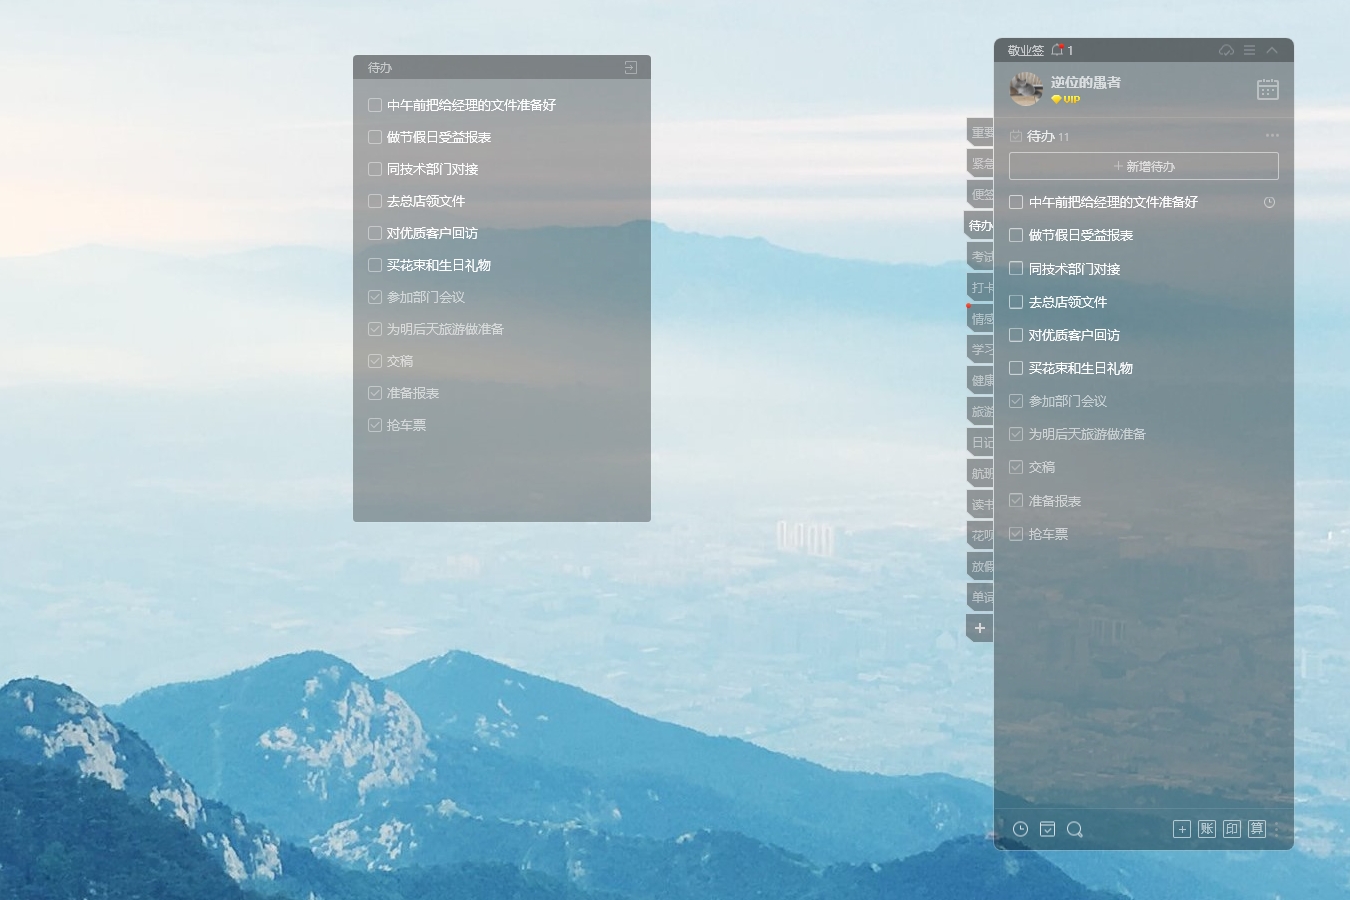Check 对优质客户回访 in floating 待办 widget
Screen dimensions: 1350x900
tap(375, 233)
